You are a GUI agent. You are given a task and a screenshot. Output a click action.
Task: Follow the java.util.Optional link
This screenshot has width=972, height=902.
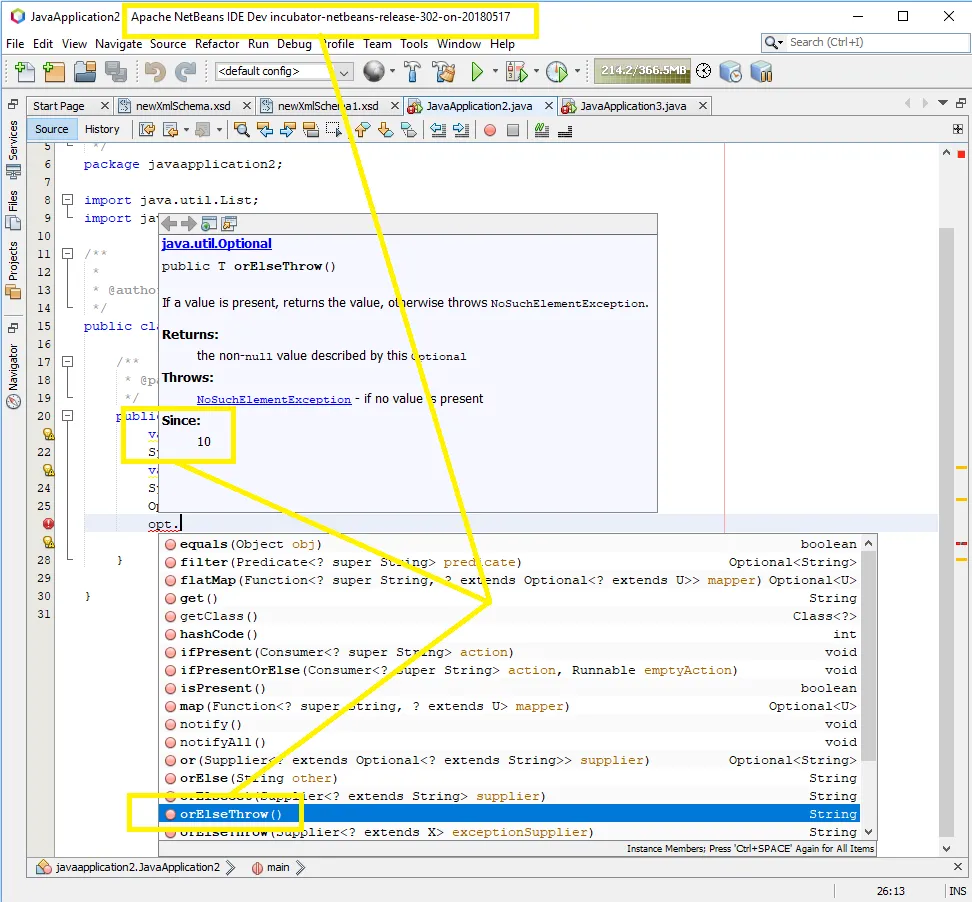[216, 243]
